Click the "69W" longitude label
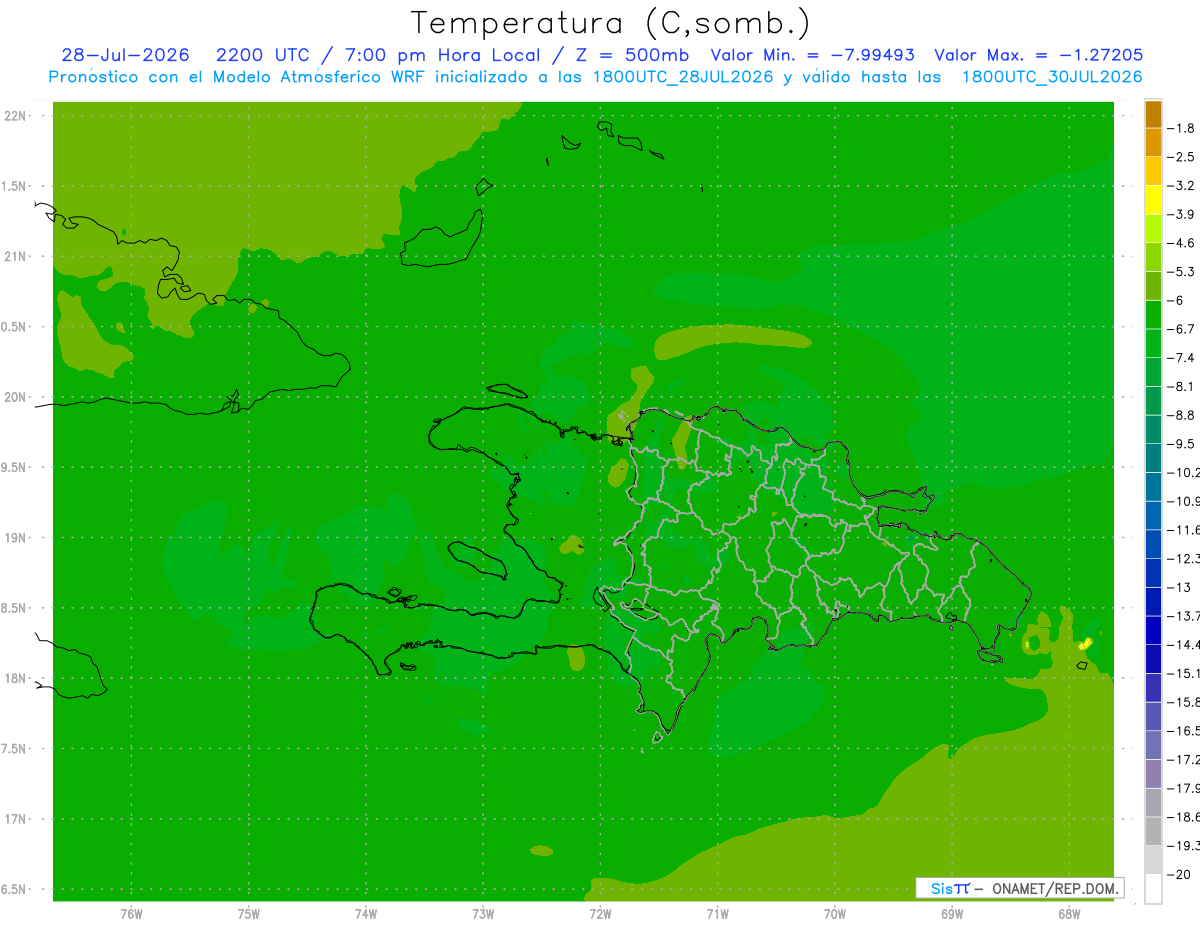The width and height of the screenshot is (1200, 927). (952, 913)
